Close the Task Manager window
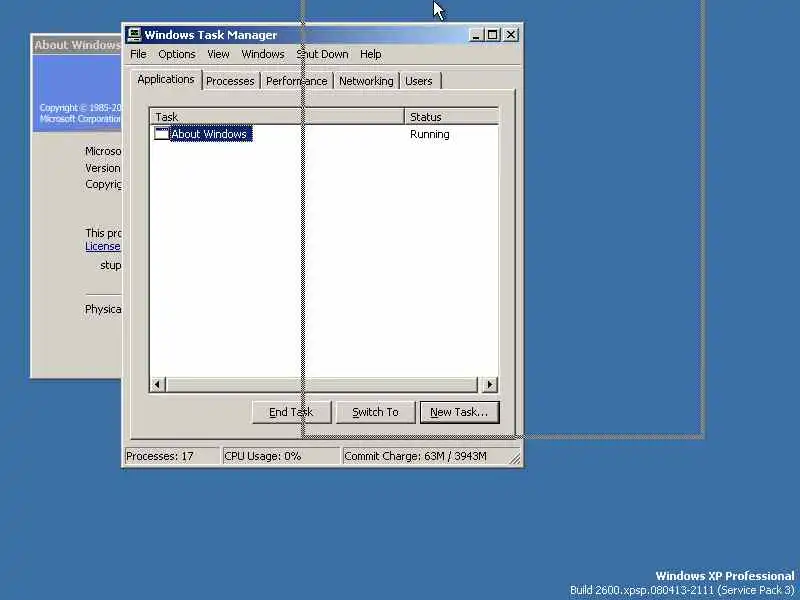The height and width of the screenshot is (600, 800). [511, 35]
